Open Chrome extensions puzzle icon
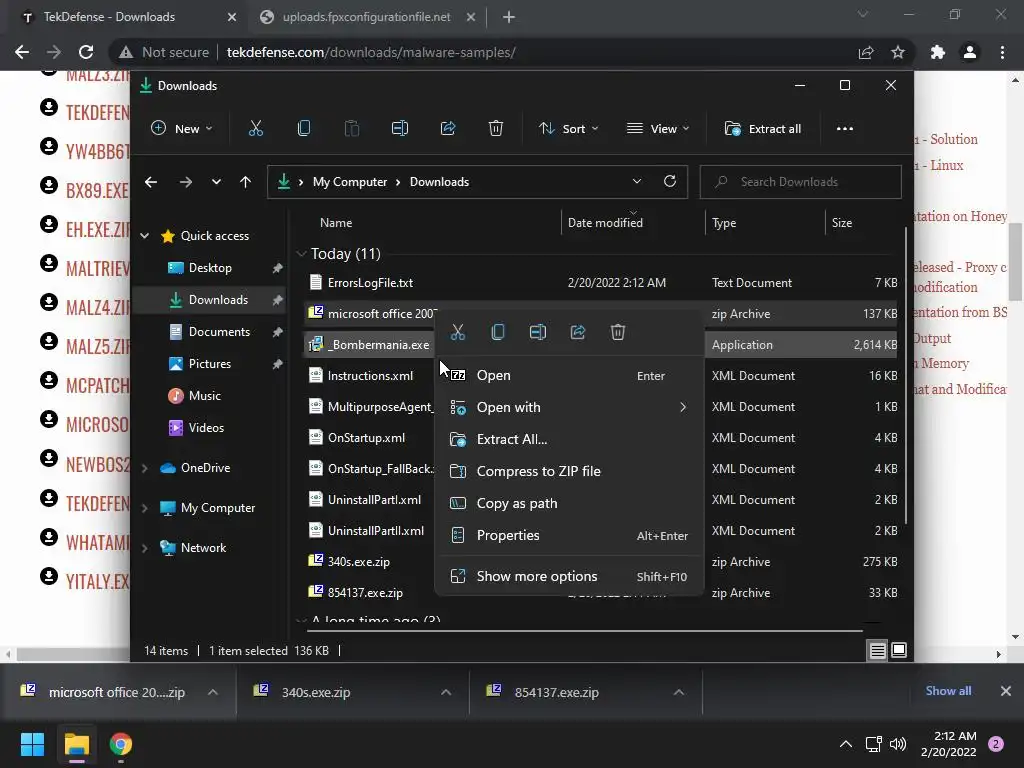 [938, 52]
